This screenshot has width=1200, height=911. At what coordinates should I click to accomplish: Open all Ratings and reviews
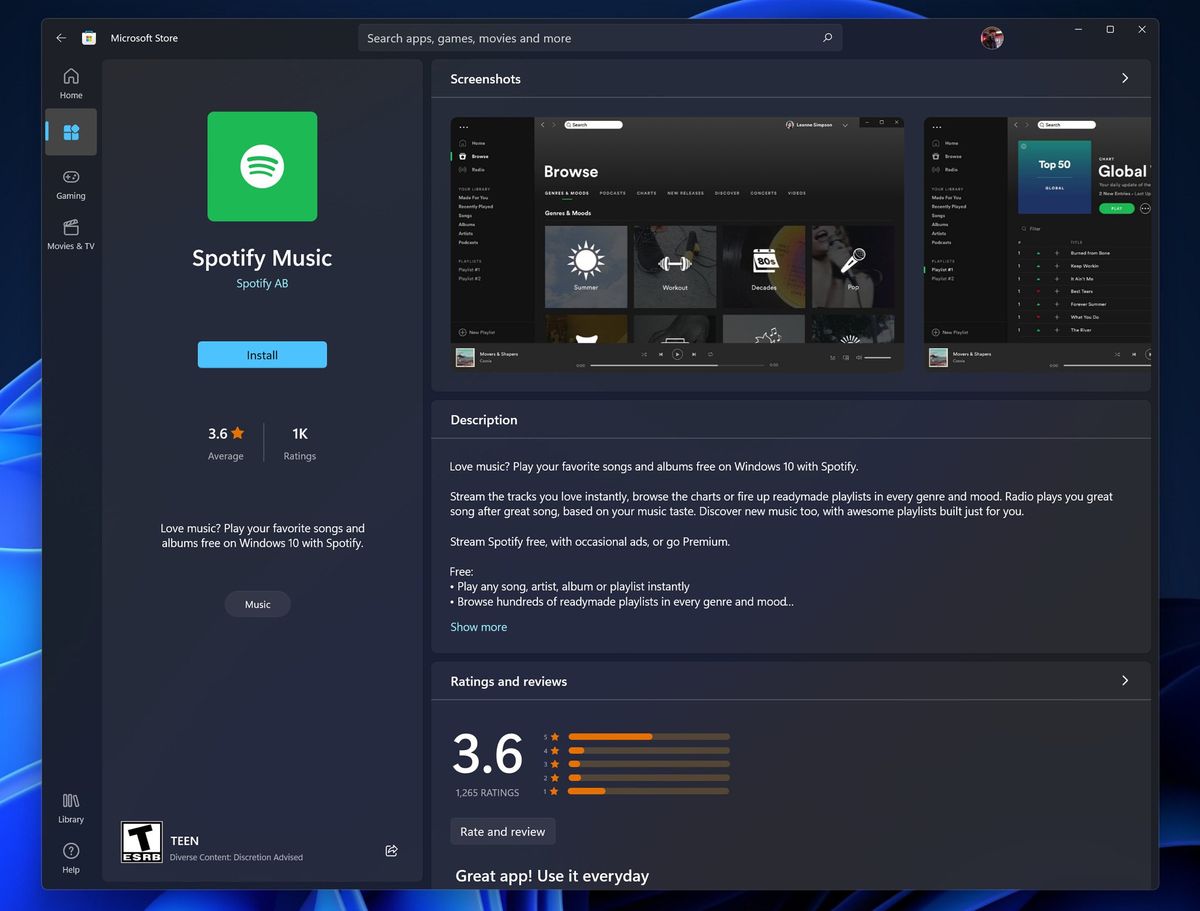(x=1124, y=680)
